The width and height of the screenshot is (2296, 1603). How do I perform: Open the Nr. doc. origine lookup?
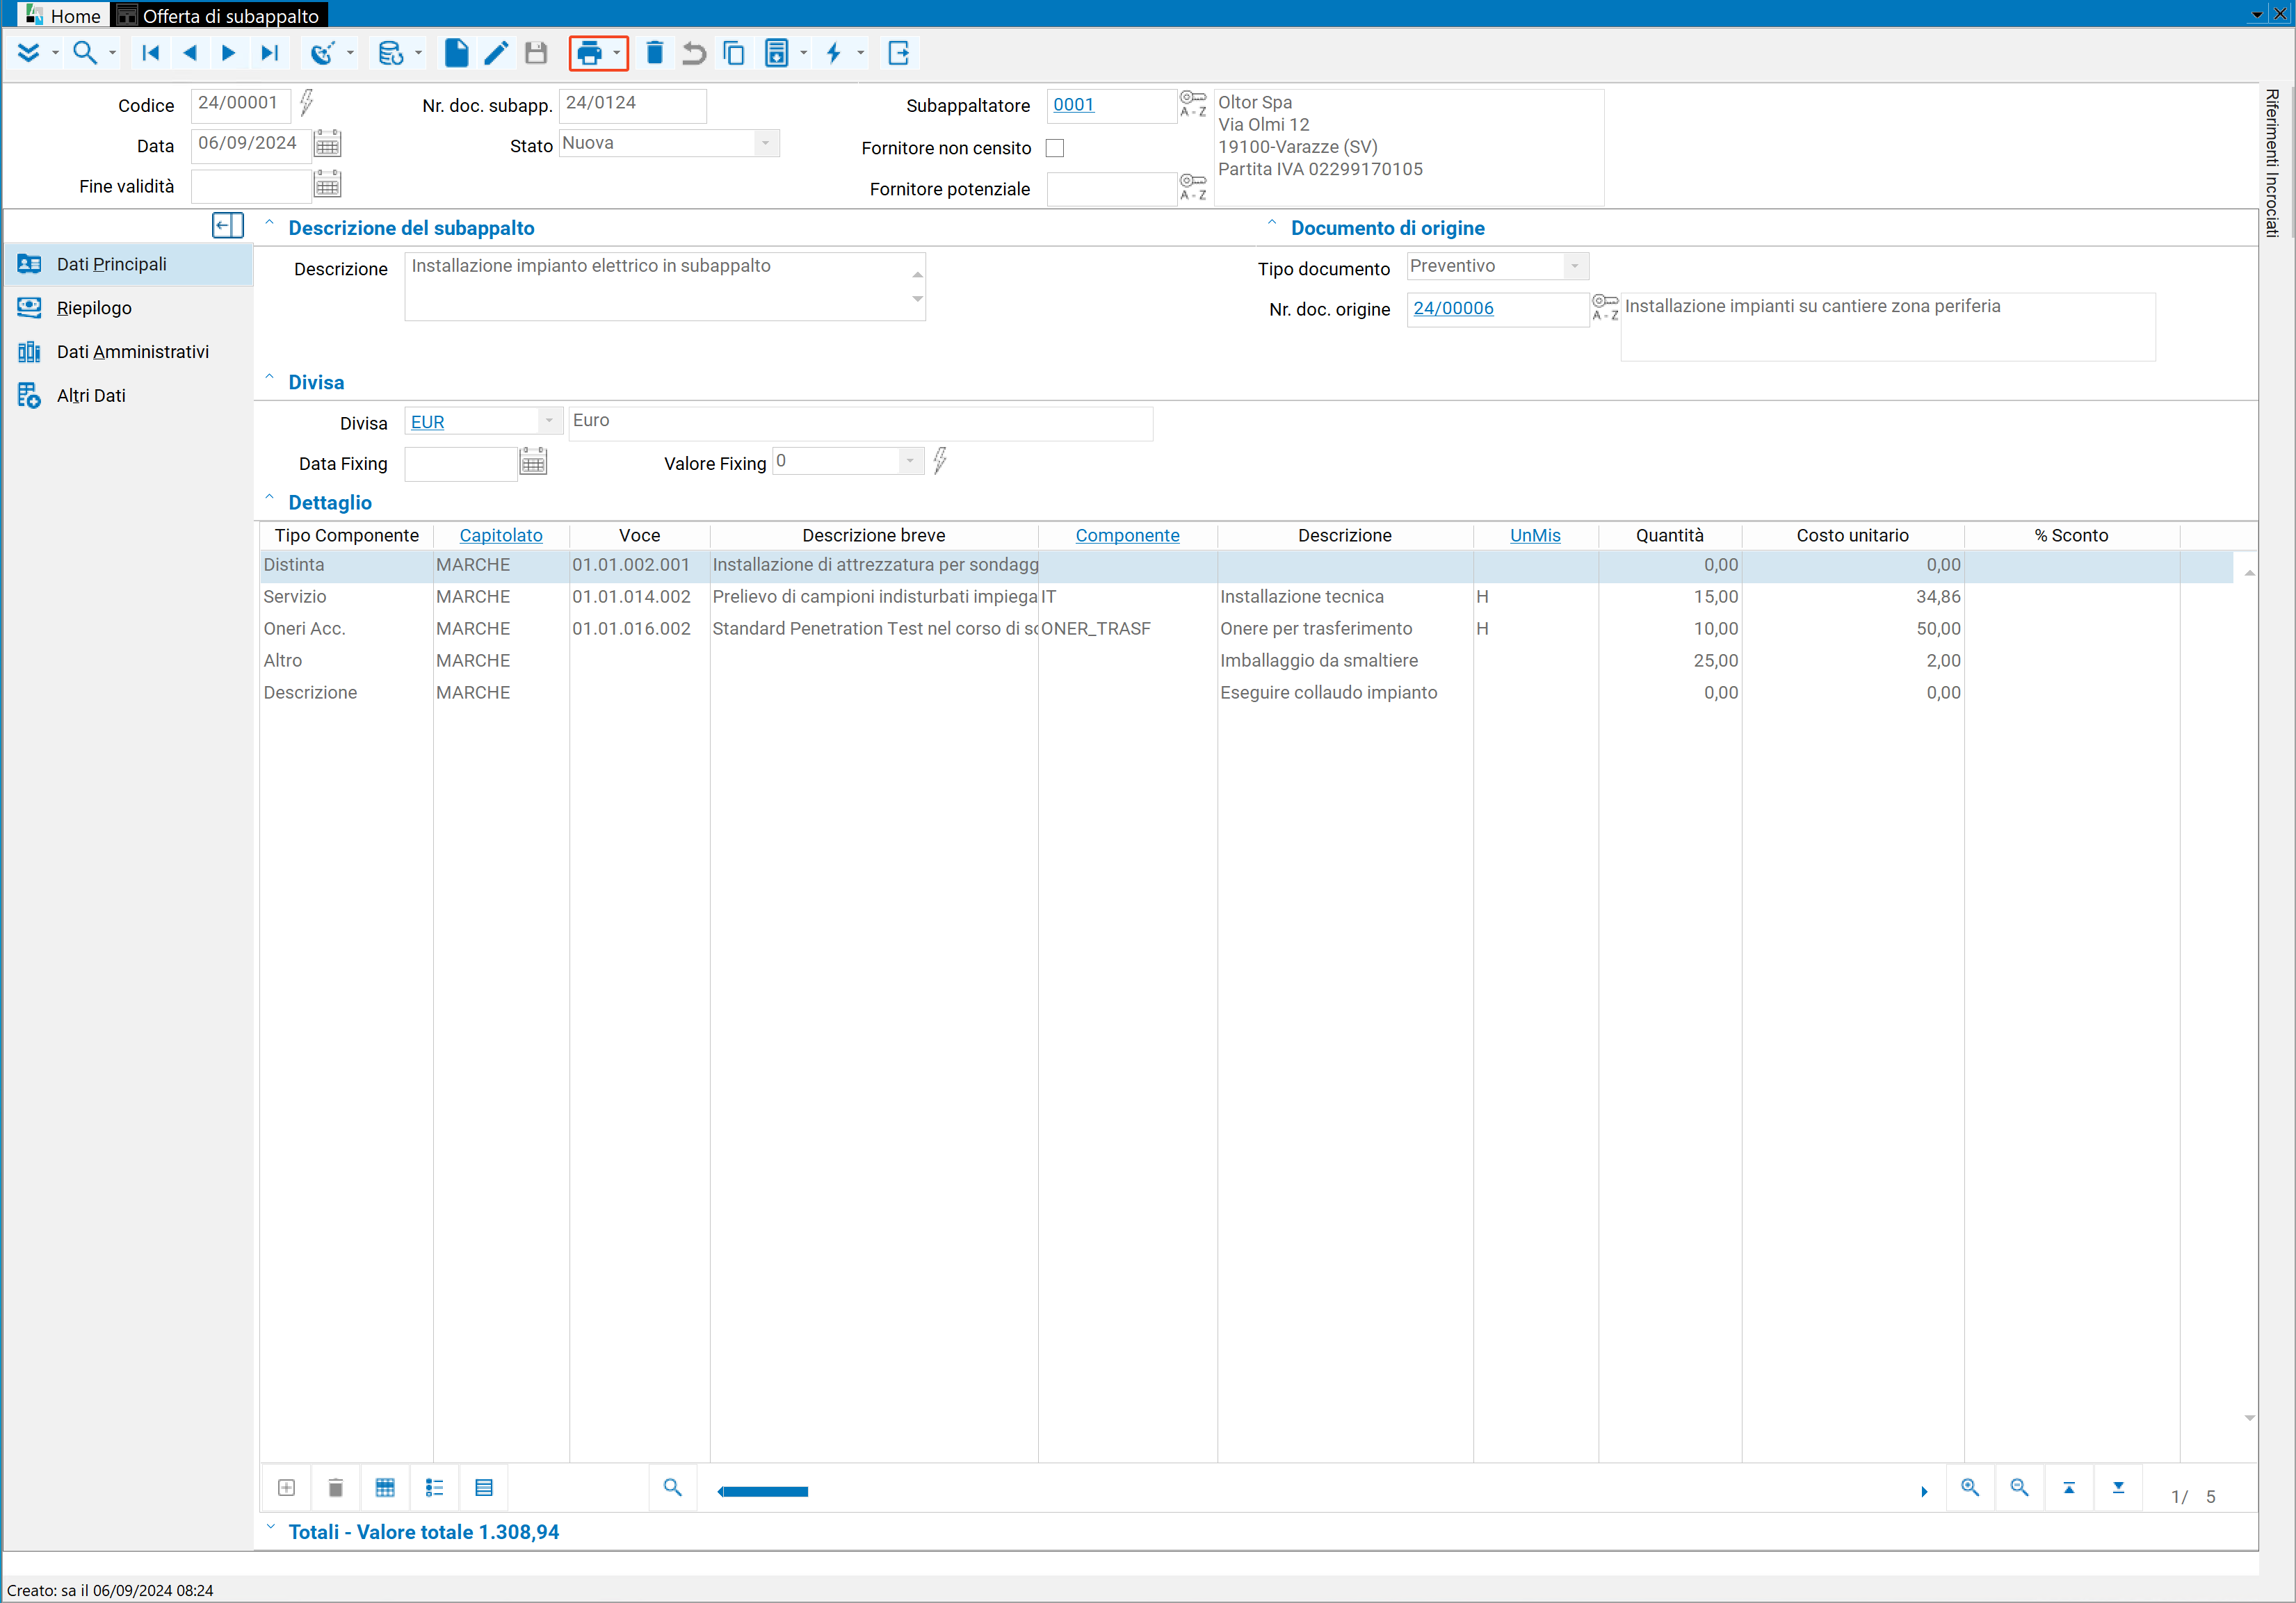tap(1605, 307)
